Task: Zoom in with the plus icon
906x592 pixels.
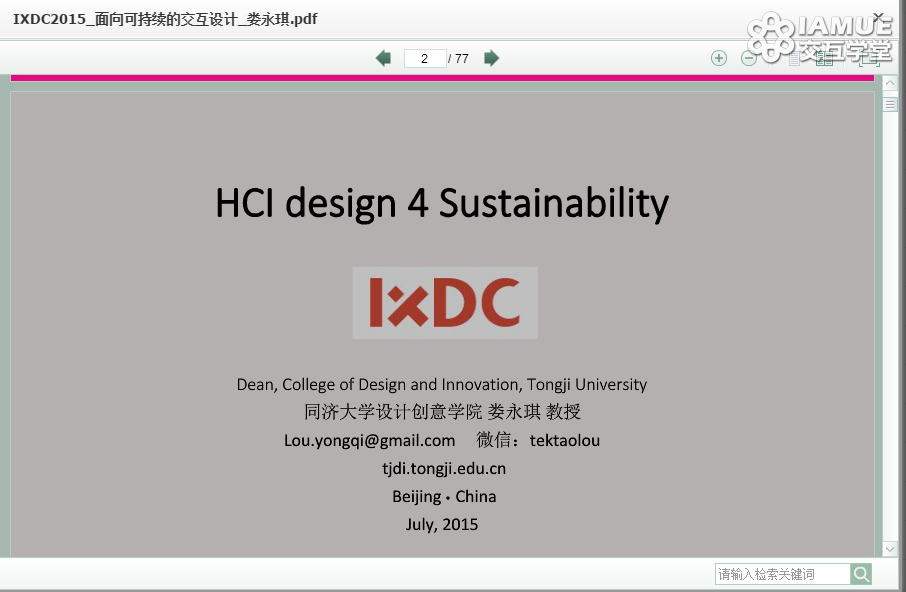Action: tap(719, 58)
